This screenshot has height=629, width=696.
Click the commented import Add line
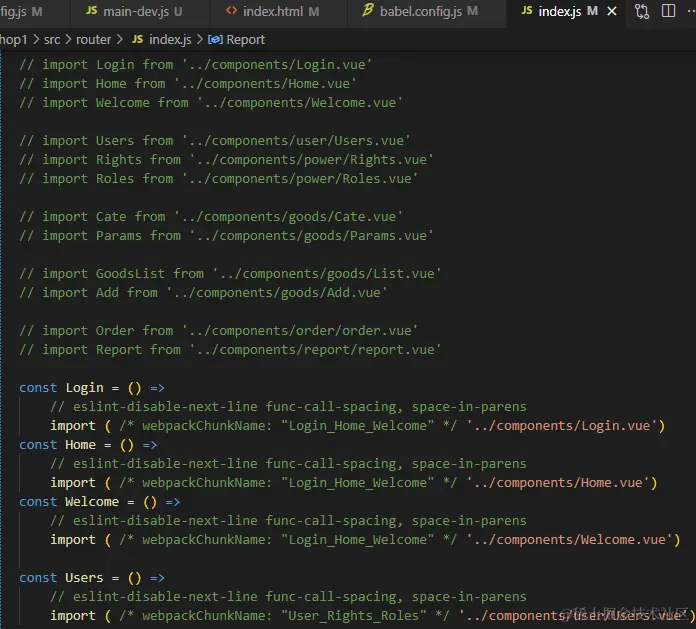pyautogui.click(x=203, y=293)
